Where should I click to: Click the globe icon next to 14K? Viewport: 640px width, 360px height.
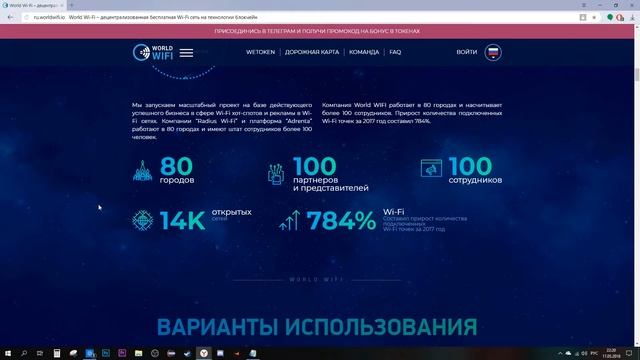[x=142, y=220]
